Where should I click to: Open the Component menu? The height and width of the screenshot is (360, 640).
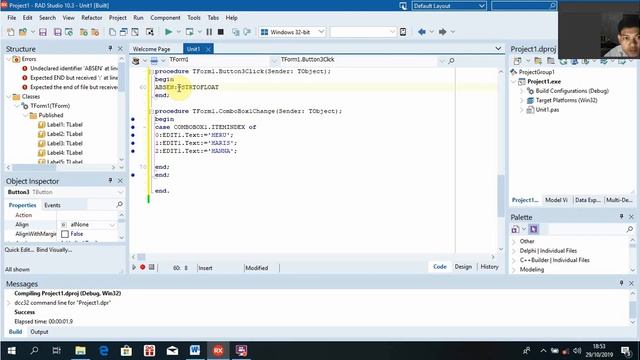(165, 18)
